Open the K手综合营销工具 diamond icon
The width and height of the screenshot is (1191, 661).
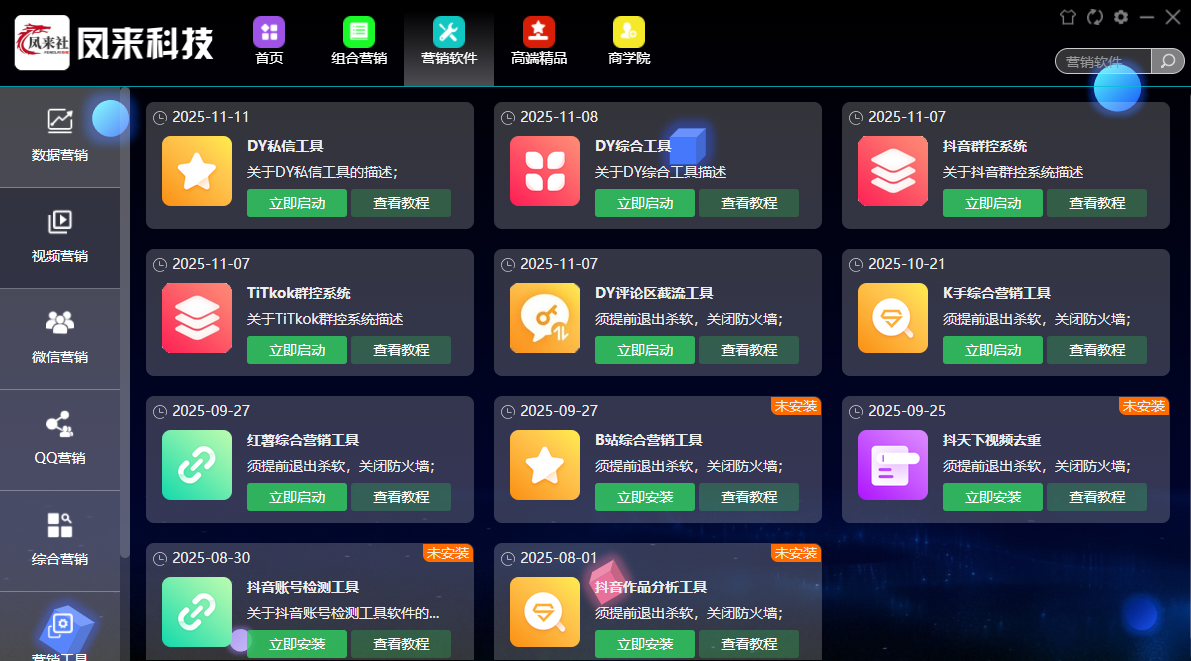click(892, 318)
